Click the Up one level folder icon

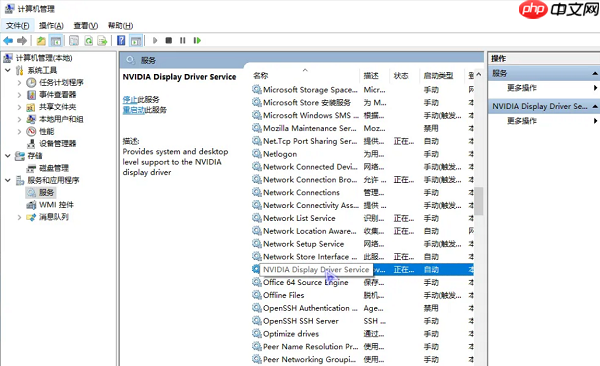(41, 40)
